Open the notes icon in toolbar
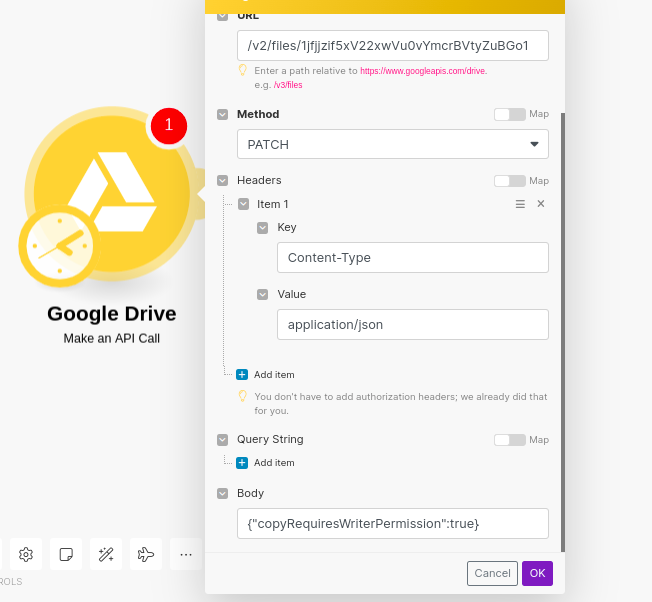Image resolution: width=652 pixels, height=602 pixels. [x=66, y=554]
